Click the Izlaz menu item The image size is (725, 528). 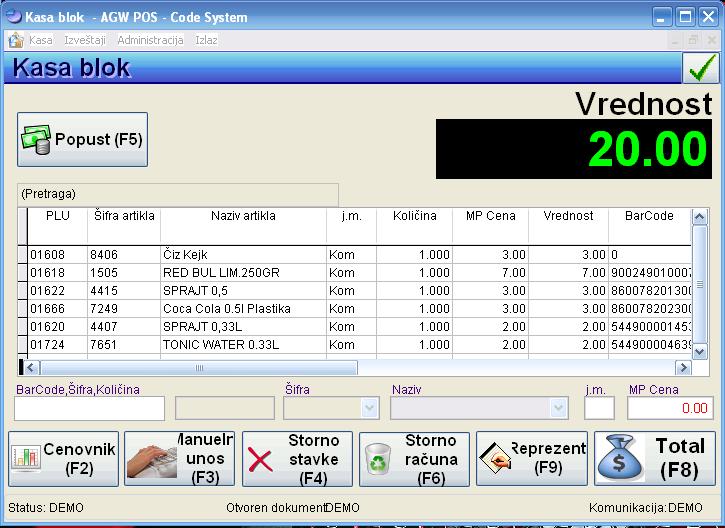[x=206, y=40]
